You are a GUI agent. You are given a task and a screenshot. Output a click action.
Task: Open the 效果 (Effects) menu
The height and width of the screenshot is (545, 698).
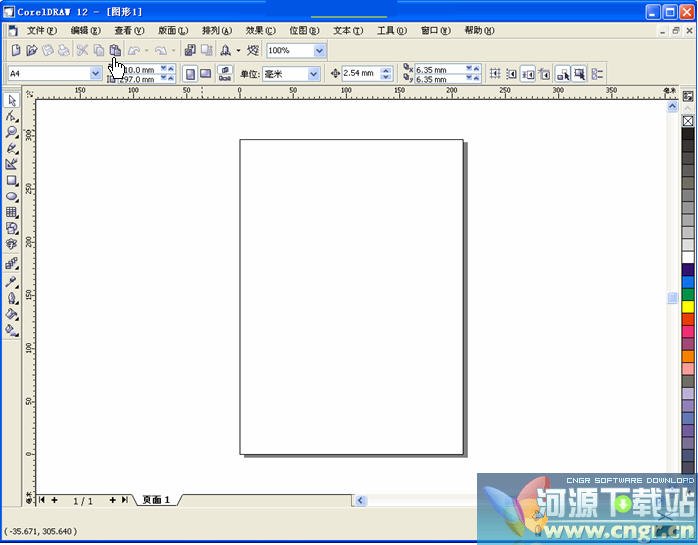tap(260, 30)
